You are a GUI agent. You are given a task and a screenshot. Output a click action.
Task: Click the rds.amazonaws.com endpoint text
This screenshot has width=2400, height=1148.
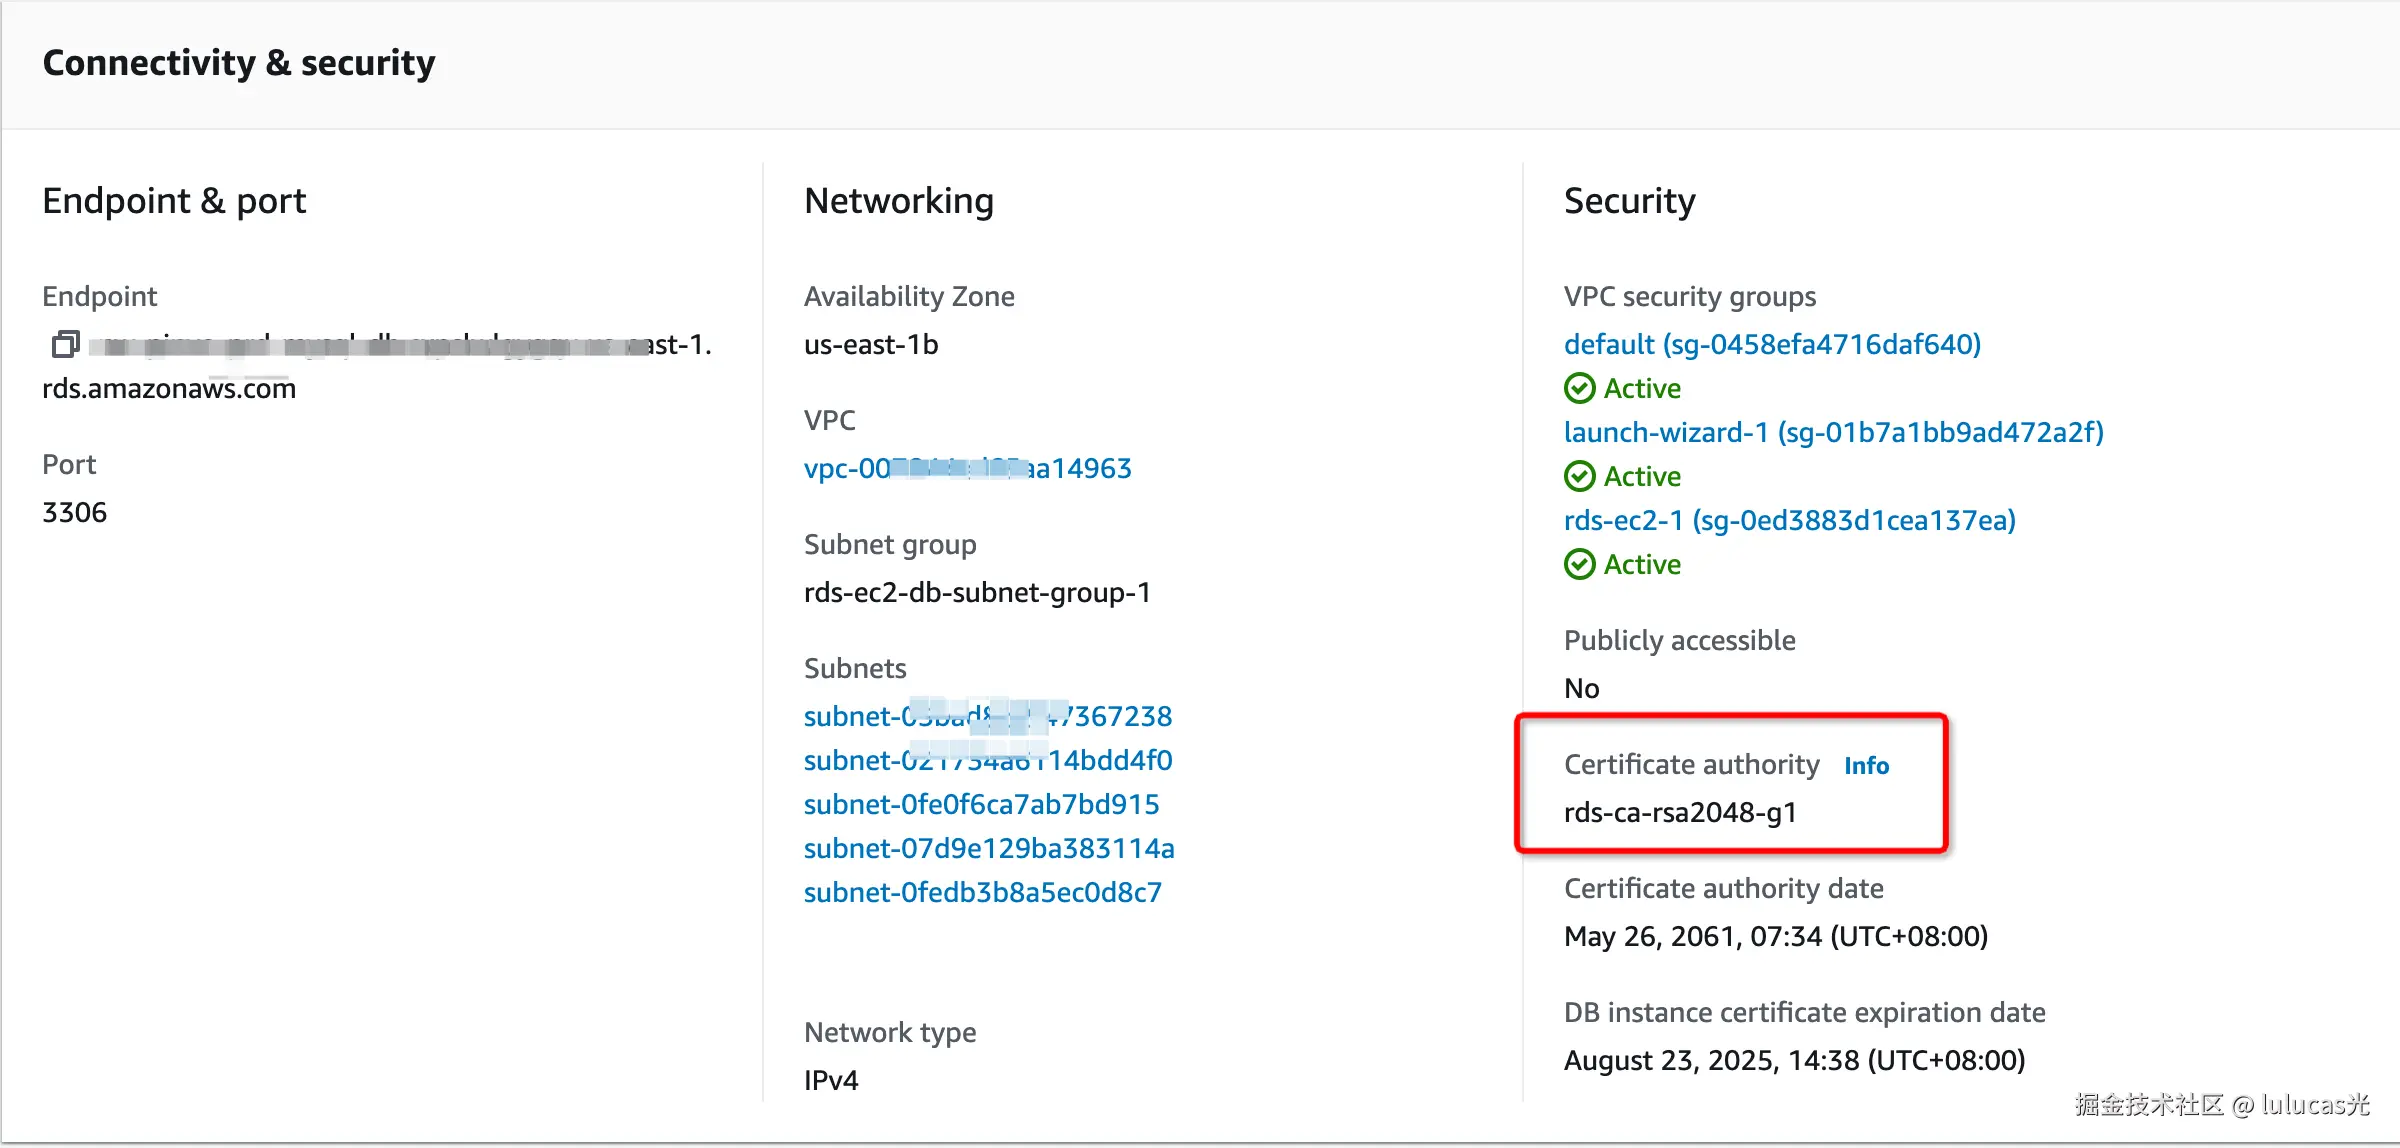tap(169, 388)
